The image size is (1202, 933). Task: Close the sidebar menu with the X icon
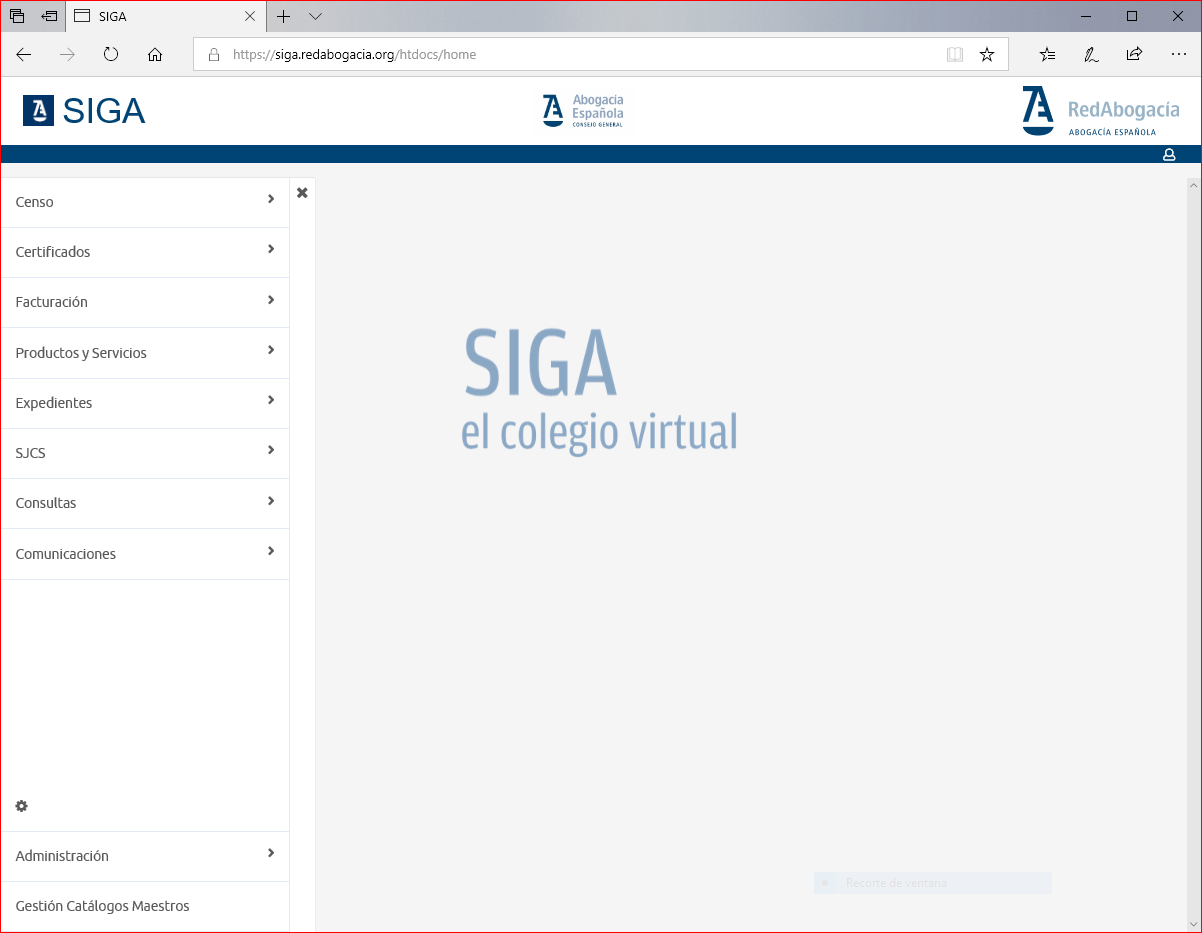coord(302,192)
